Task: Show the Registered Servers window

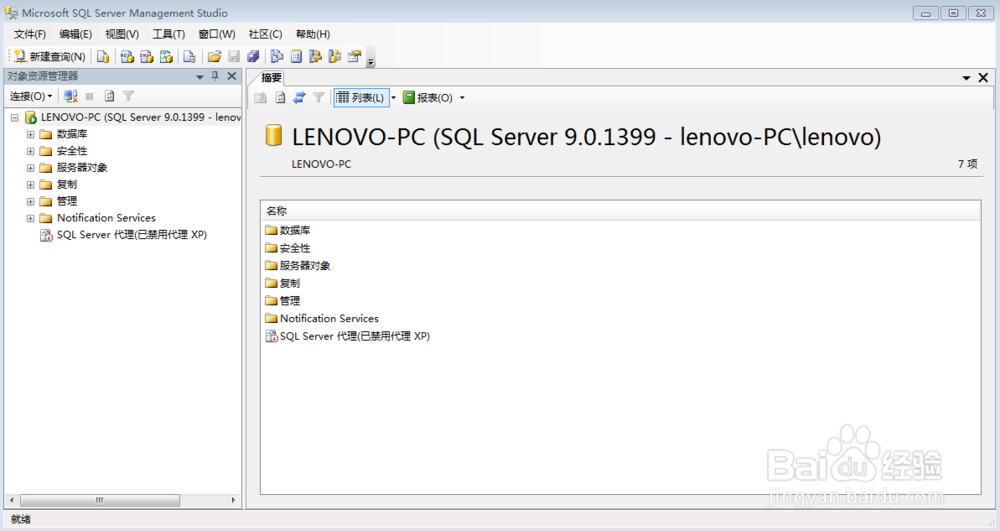Action: (x=277, y=57)
